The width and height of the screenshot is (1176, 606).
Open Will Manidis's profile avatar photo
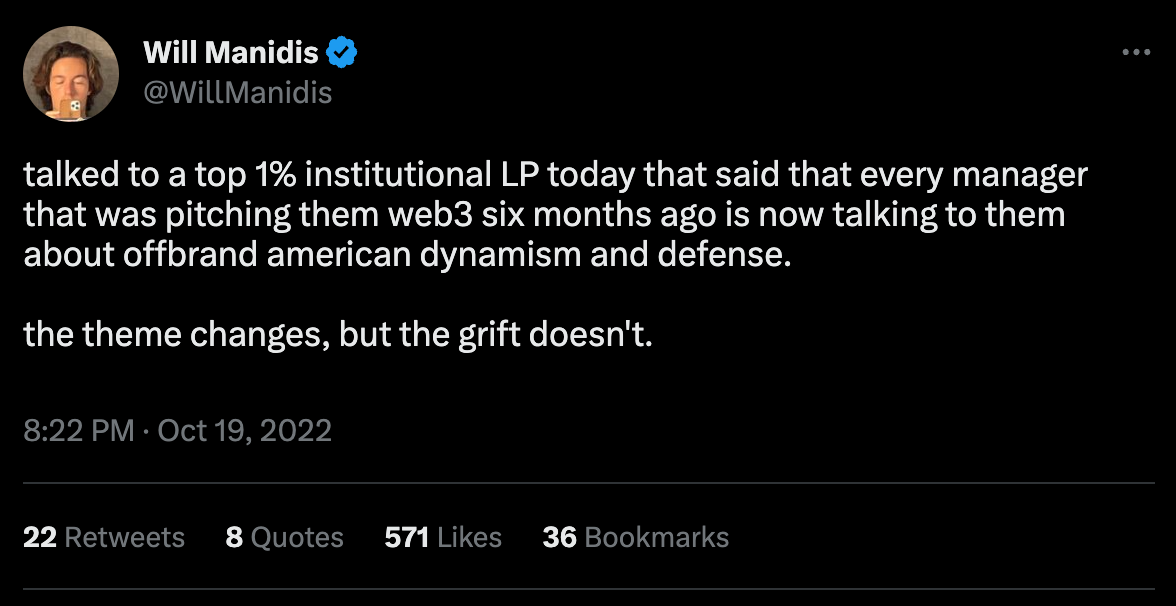pos(70,73)
